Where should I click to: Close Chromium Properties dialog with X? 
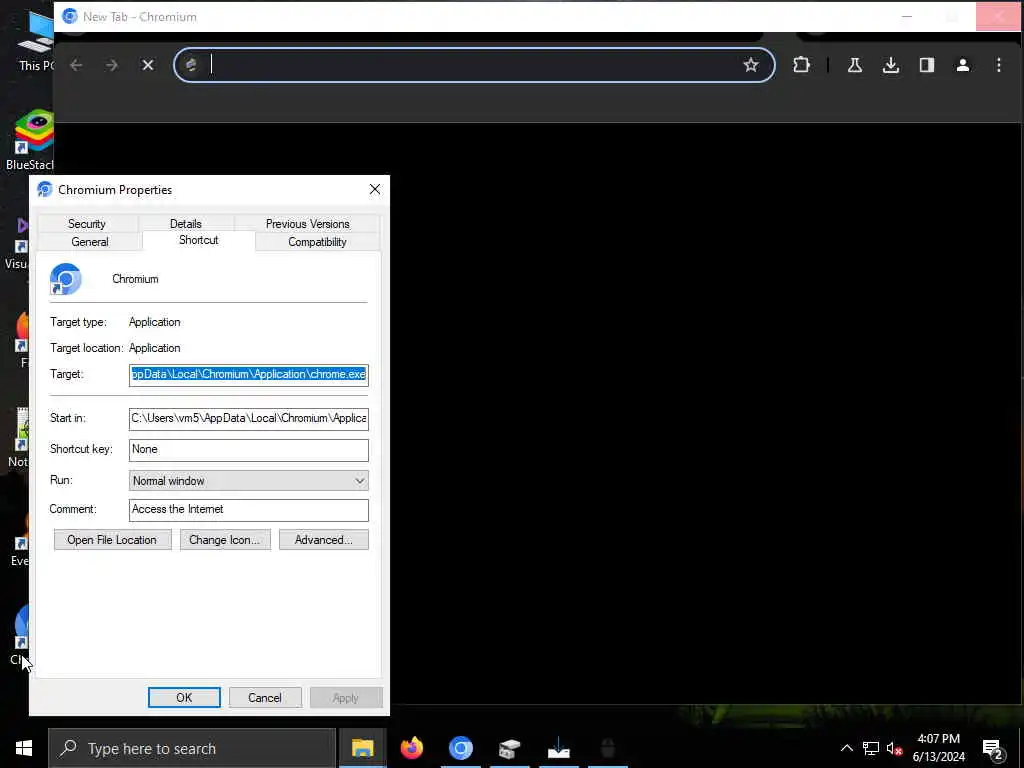pos(375,189)
